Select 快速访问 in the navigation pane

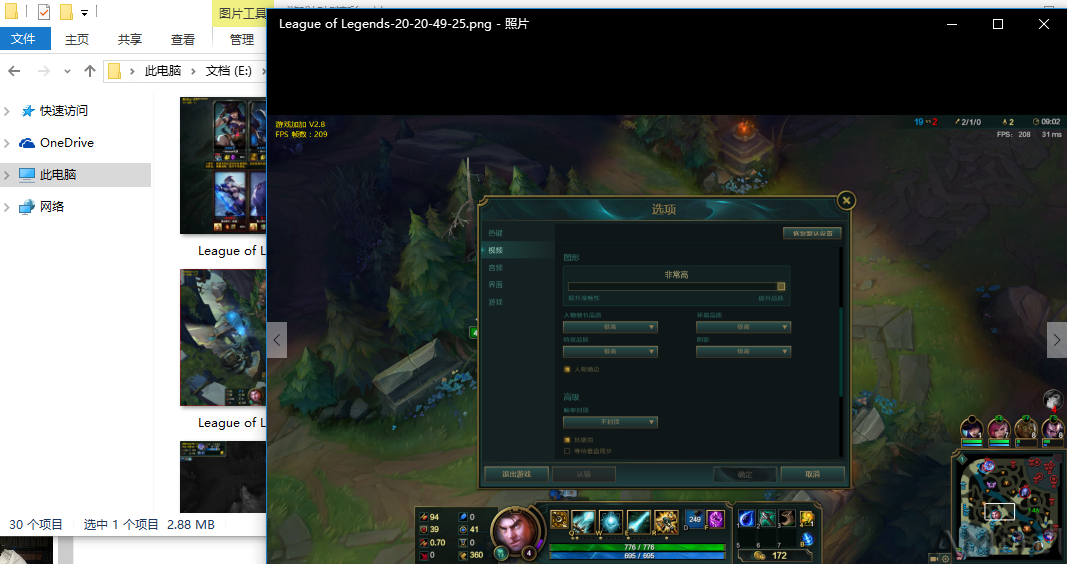63,111
